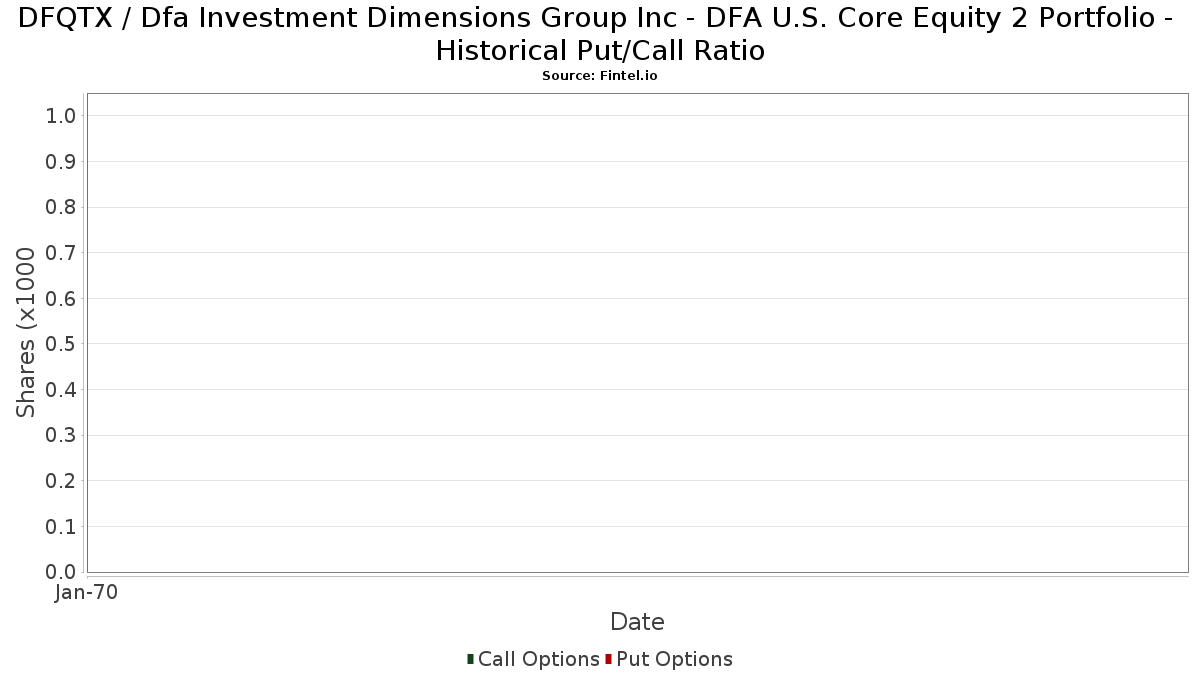Toggle the Call Options legend label

pyautogui.click(x=538, y=659)
